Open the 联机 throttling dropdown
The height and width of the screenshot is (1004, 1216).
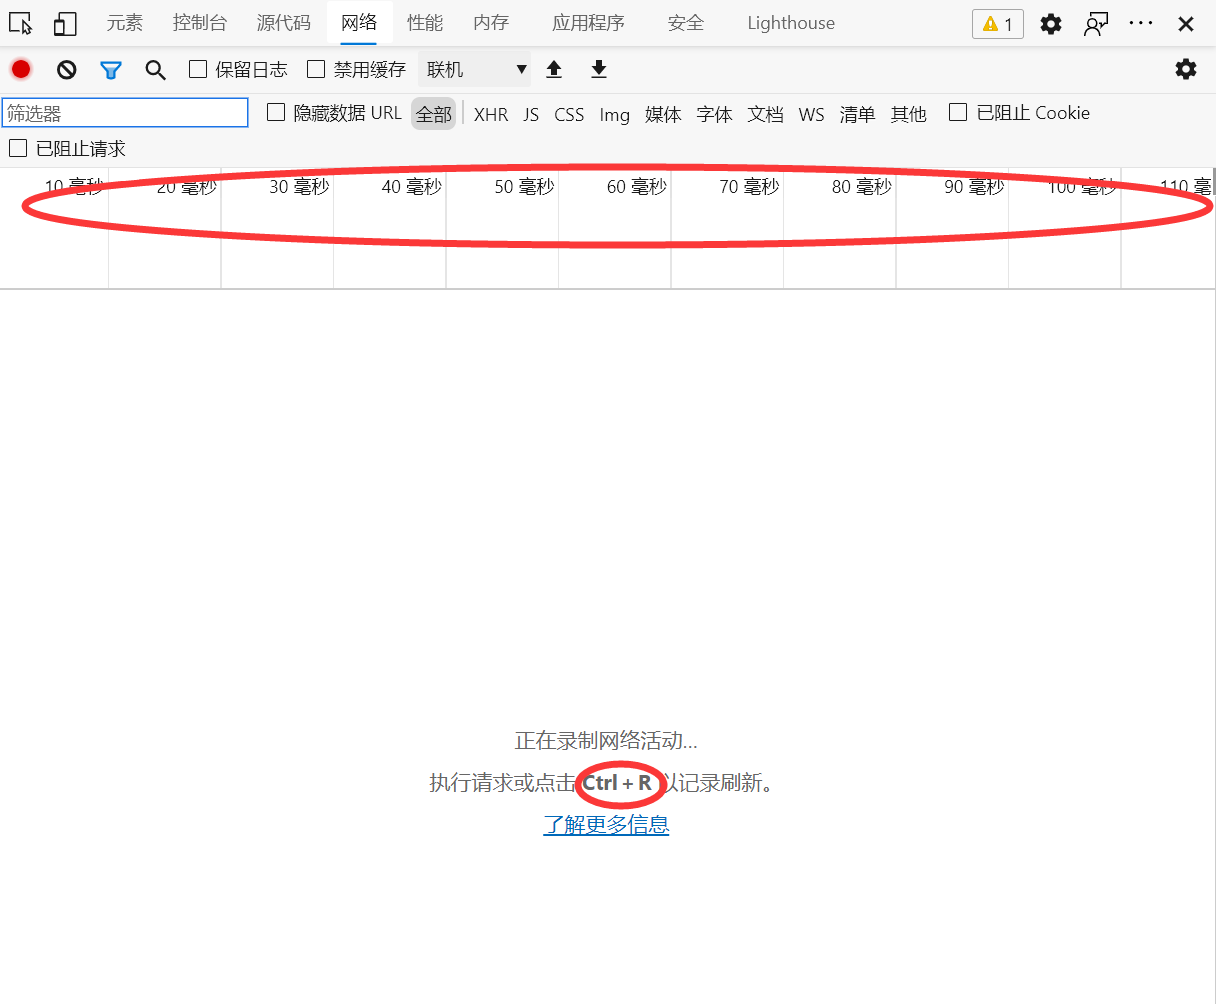(475, 69)
